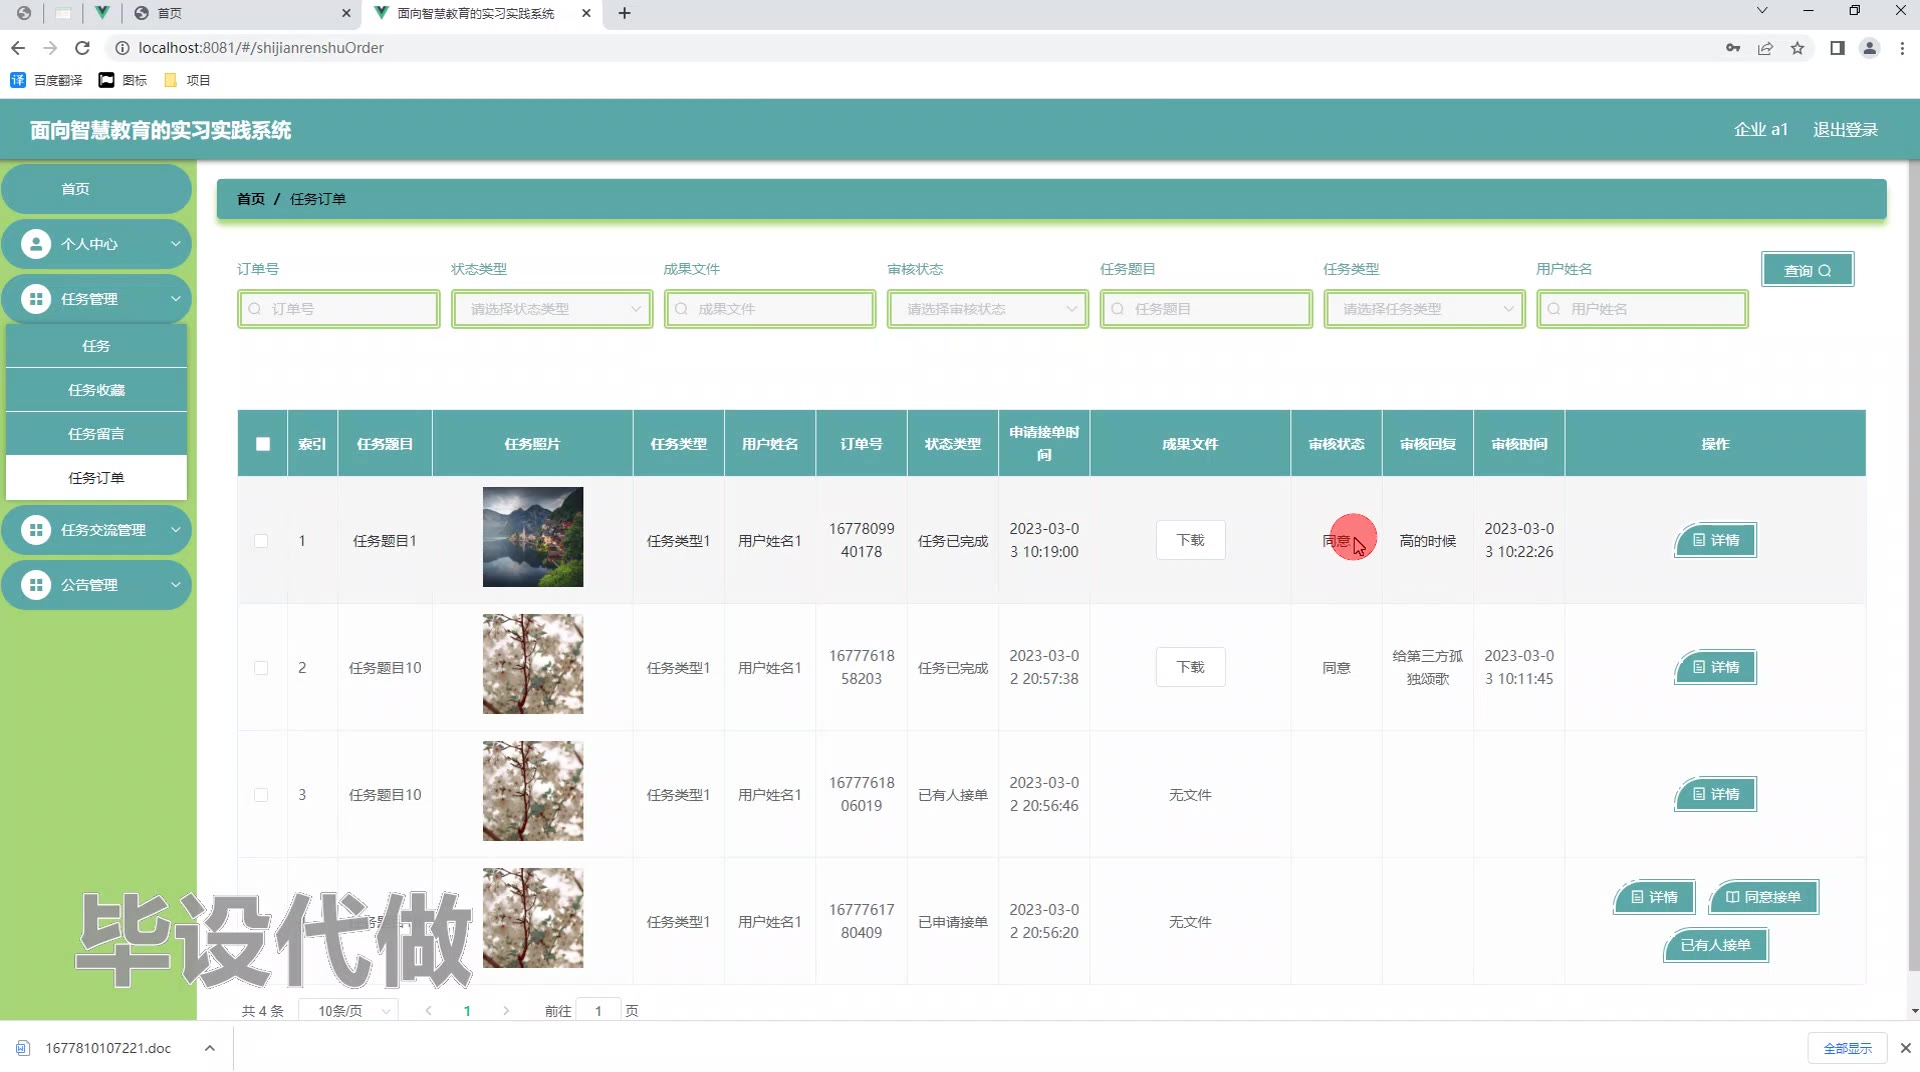Select 任务留言 submenu item
This screenshot has height=1072, width=1920.
tap(96, 434)
